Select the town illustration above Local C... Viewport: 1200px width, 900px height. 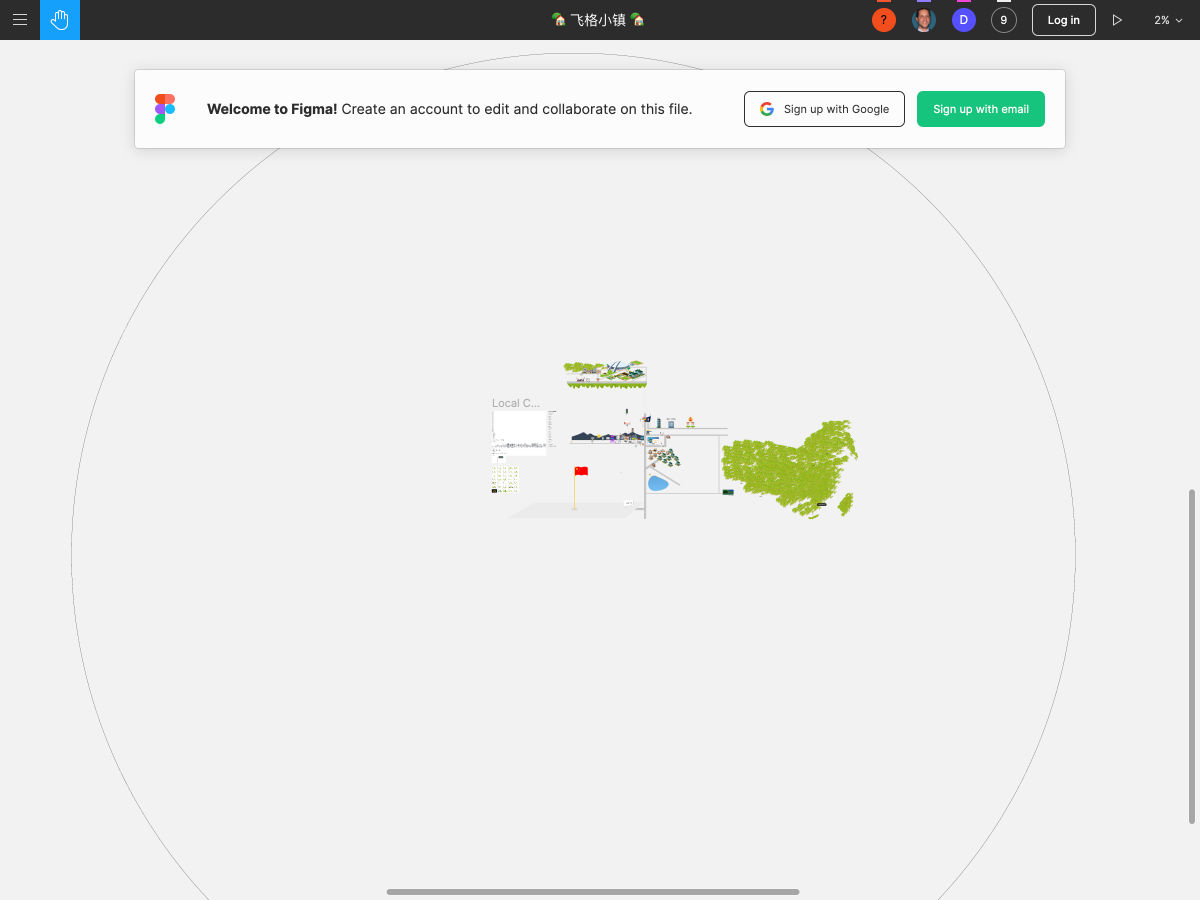[606, 374]
